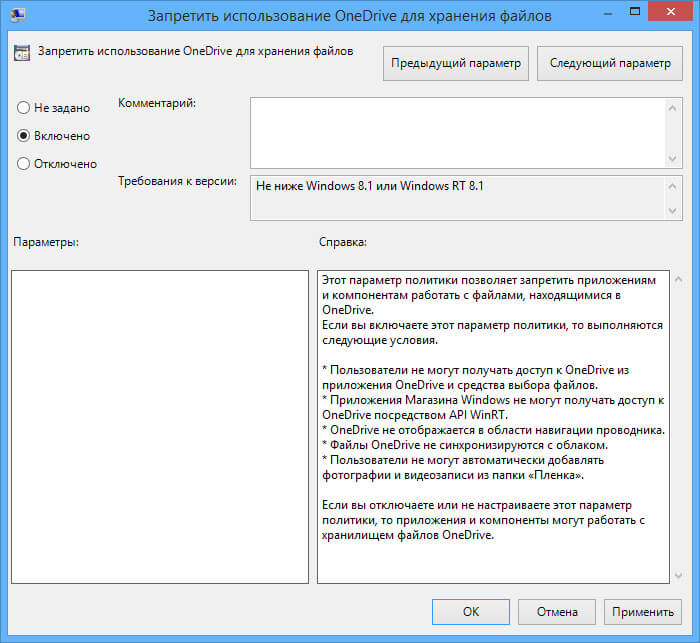Apply changes with 'Применить'
This screenshot has width=700, height=643.
pos(643,612)
